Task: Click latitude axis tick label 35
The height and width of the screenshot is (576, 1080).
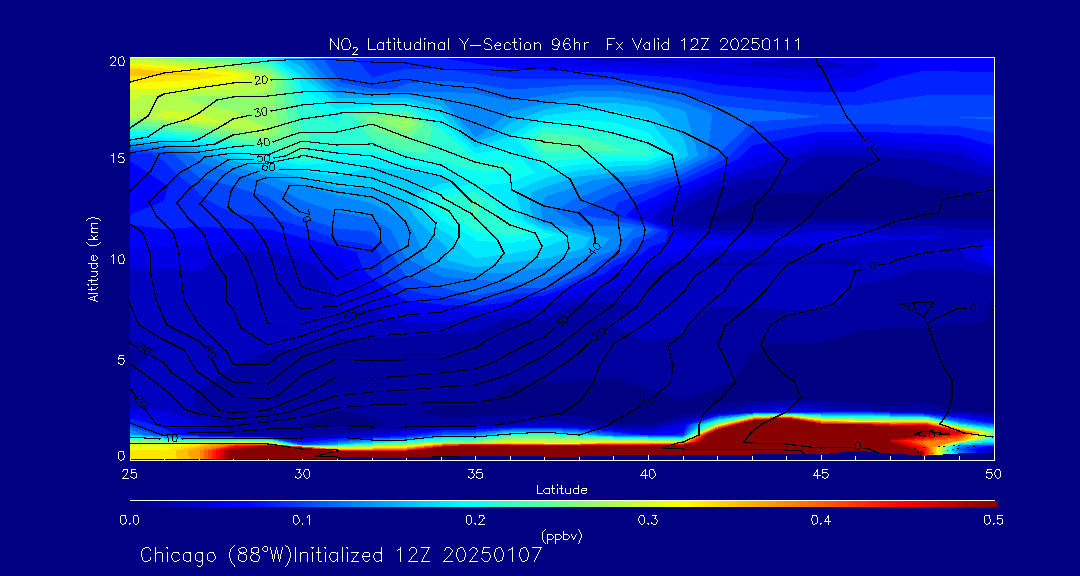Action: pyautogui.click(x=475, y=474)
